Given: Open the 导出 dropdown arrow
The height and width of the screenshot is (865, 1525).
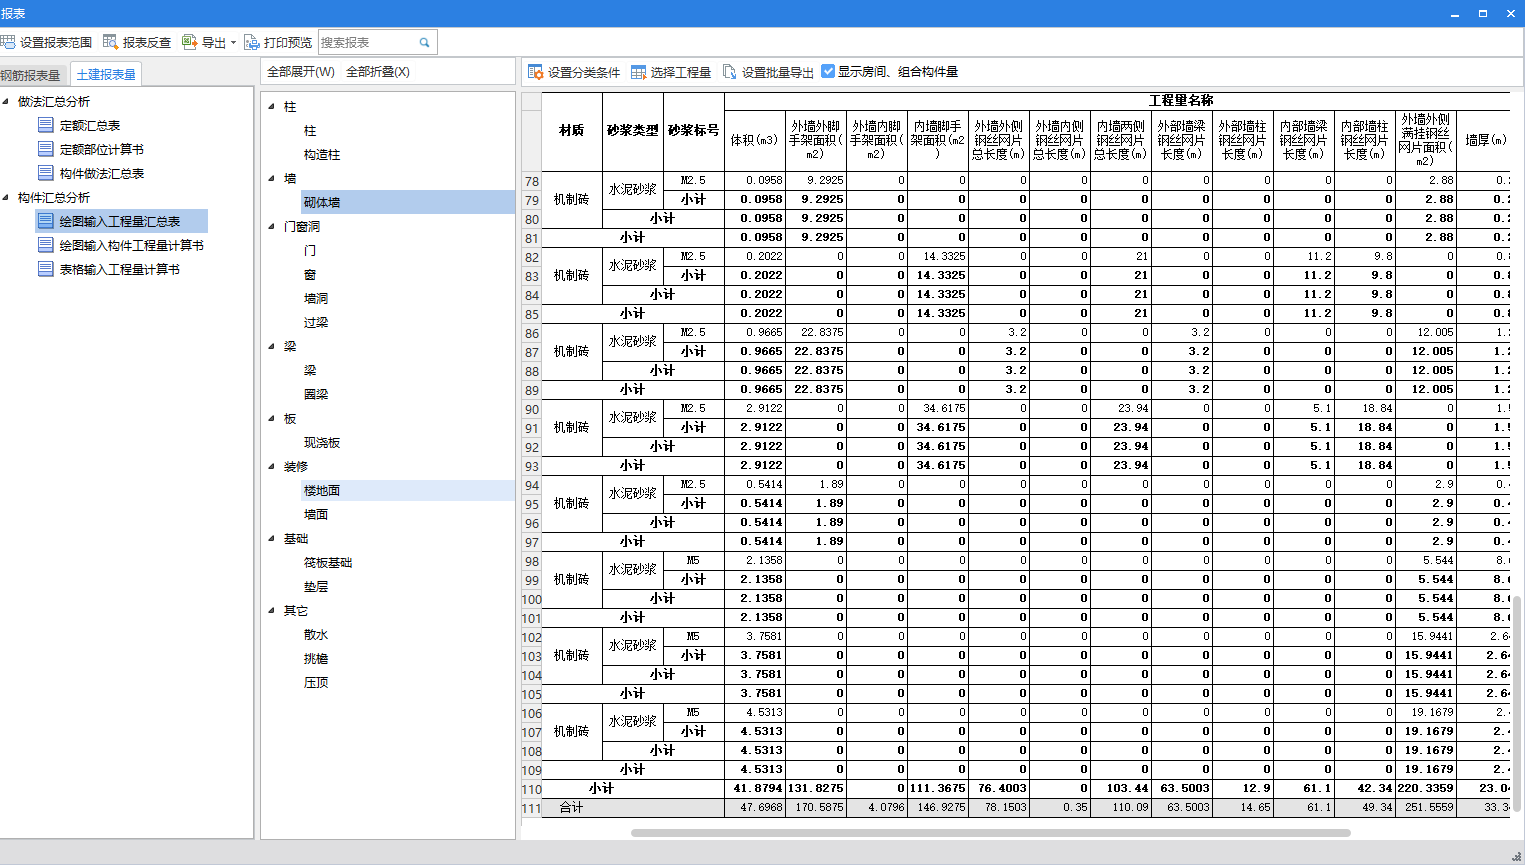Looking at the screenshot, I should pyautogui.click(x=233, y=43).
